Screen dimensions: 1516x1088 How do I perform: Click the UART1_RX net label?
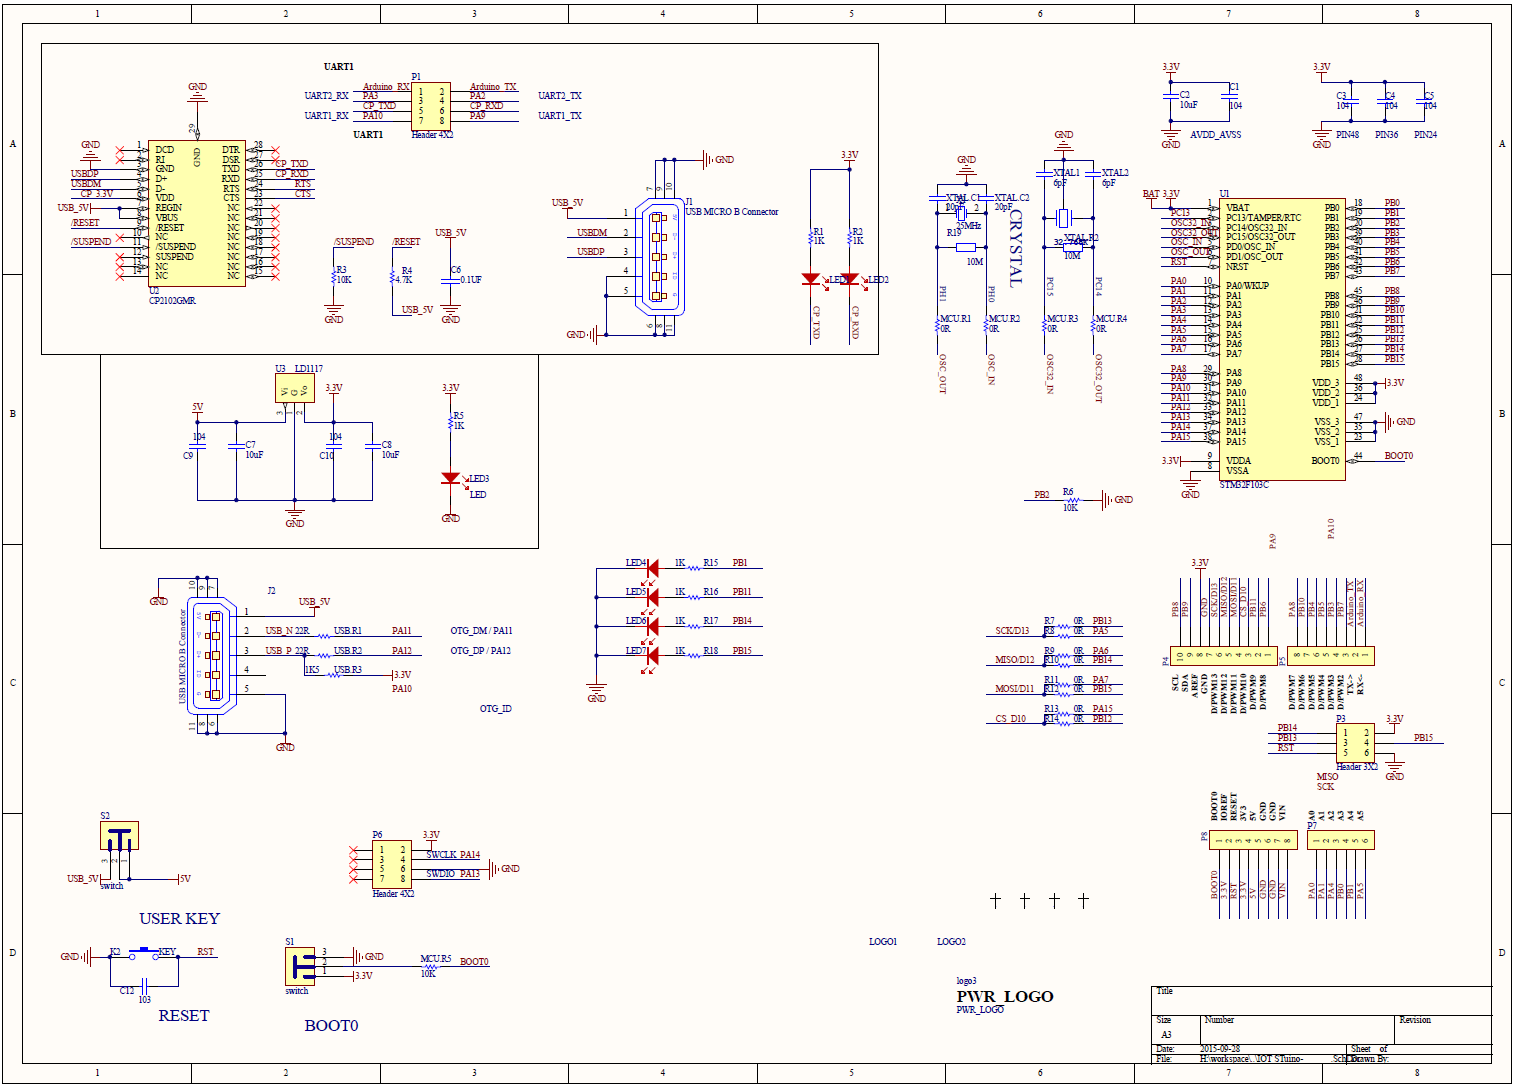pos(326,116)
